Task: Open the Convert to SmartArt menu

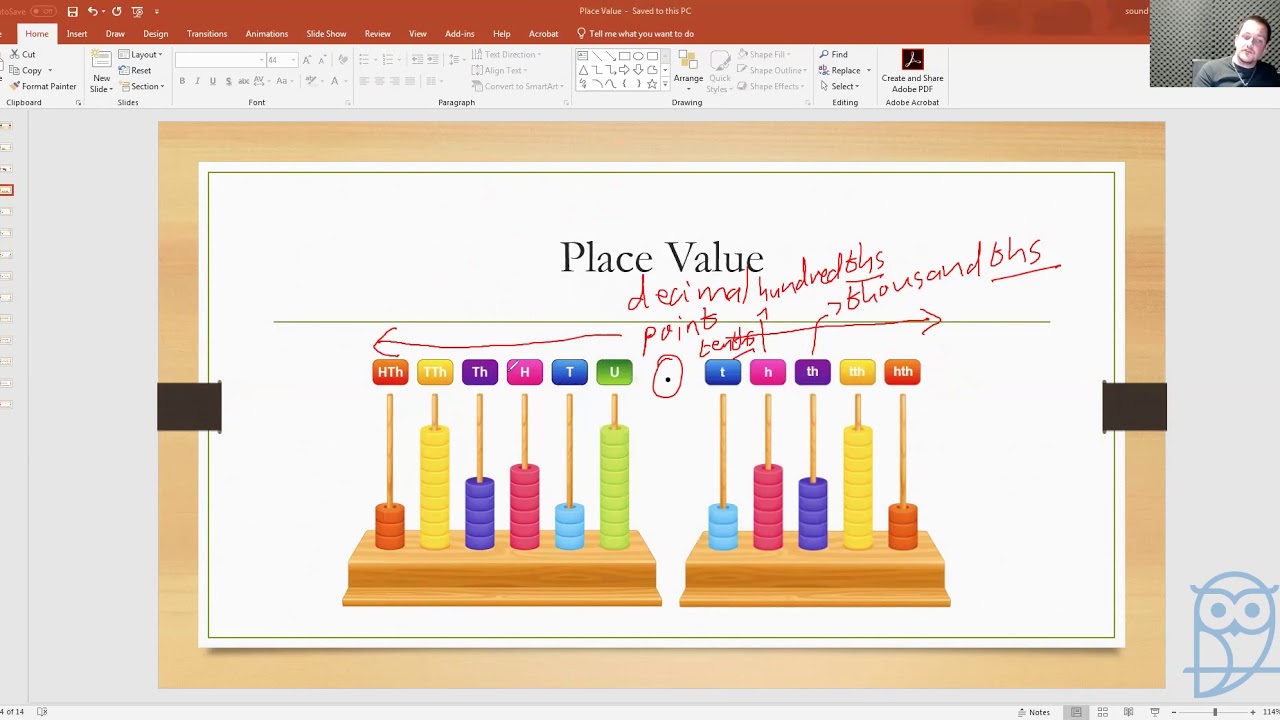Action: pyautogui.click(x=519, y=86)
